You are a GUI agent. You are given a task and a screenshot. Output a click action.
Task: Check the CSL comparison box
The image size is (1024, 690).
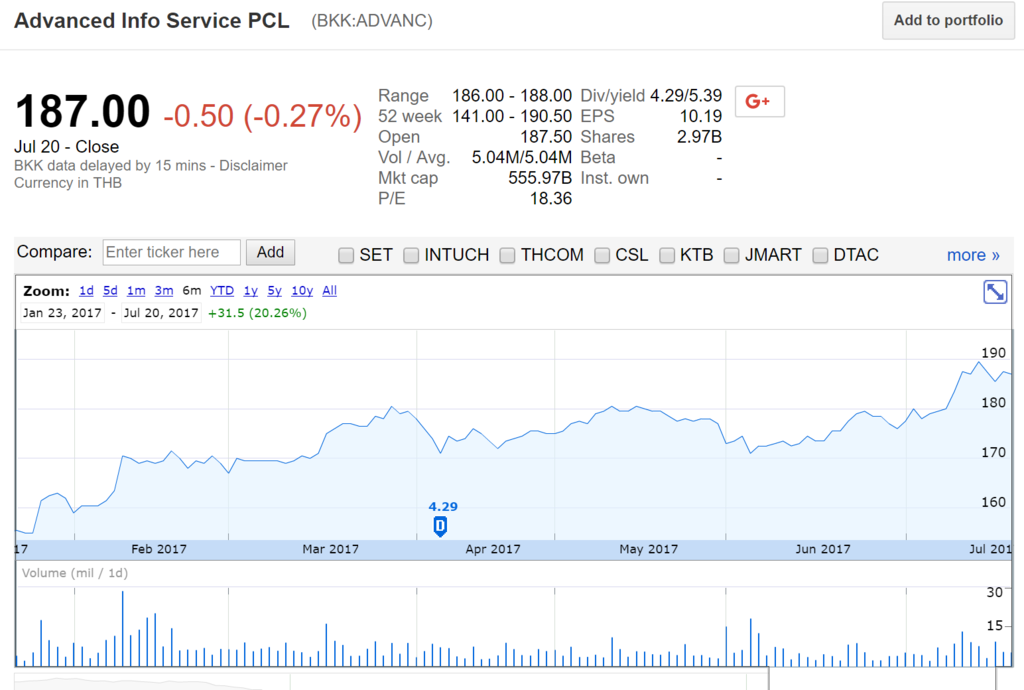(602, 255)
